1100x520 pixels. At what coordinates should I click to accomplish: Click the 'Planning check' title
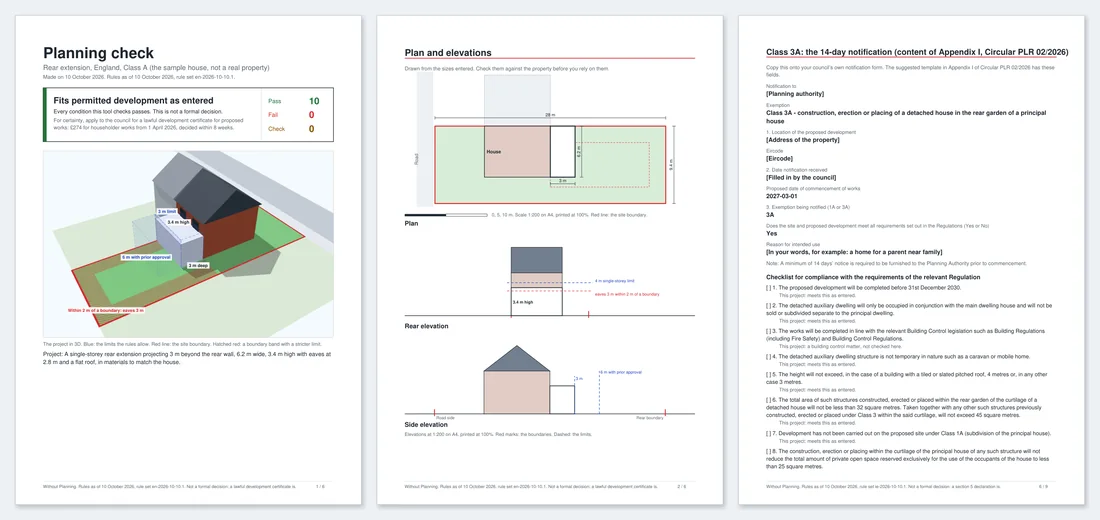98,53
